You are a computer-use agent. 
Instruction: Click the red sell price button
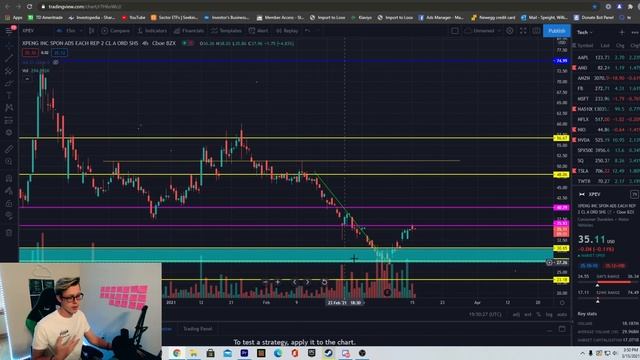point(30,53)
